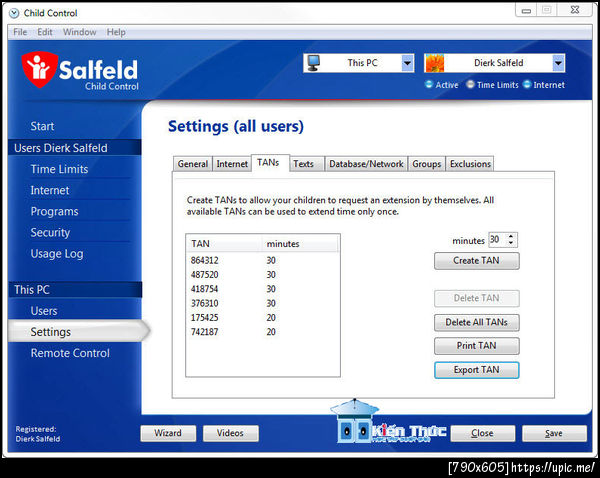600x478 pixels.
Task: Open Internet in the sidebar
Action: pyautogui.click(x=50, y=190)
